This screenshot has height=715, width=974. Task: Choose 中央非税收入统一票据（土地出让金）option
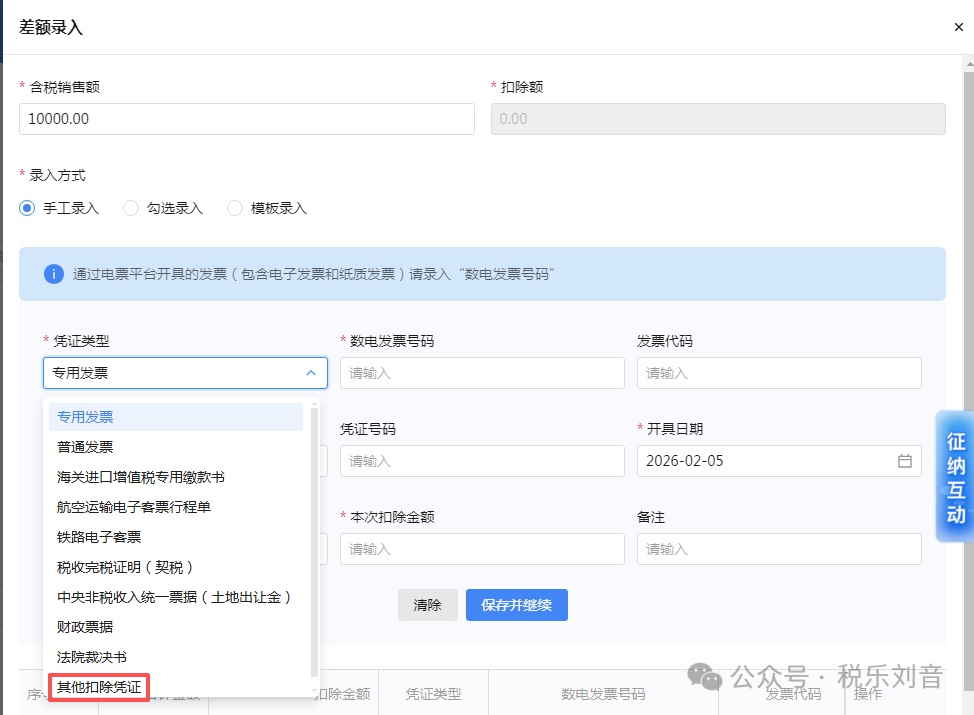point(176,597)
